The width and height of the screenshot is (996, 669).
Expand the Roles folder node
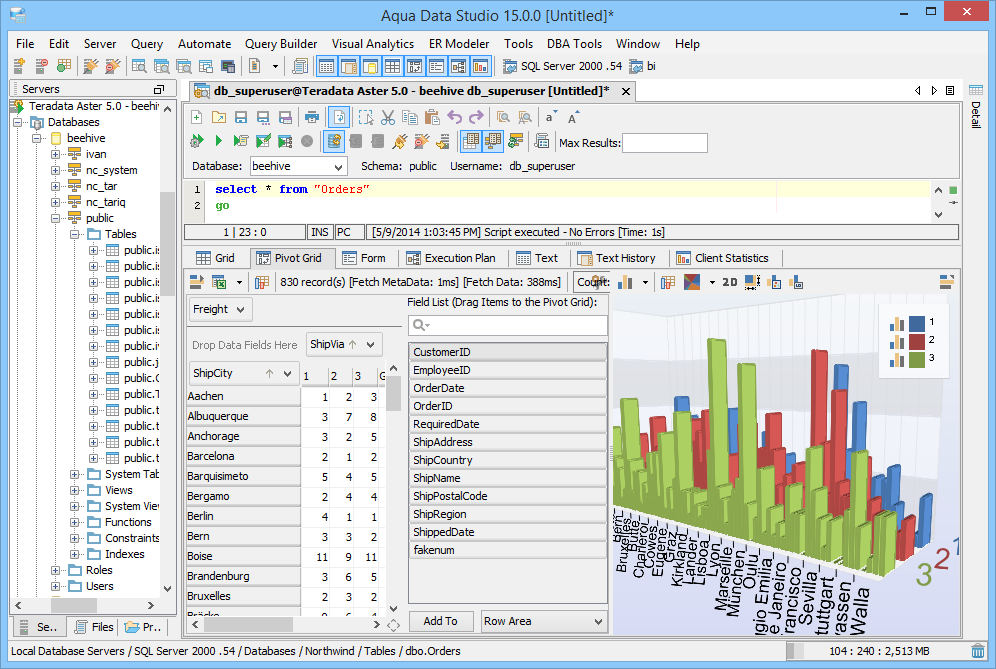pos(55,571)
